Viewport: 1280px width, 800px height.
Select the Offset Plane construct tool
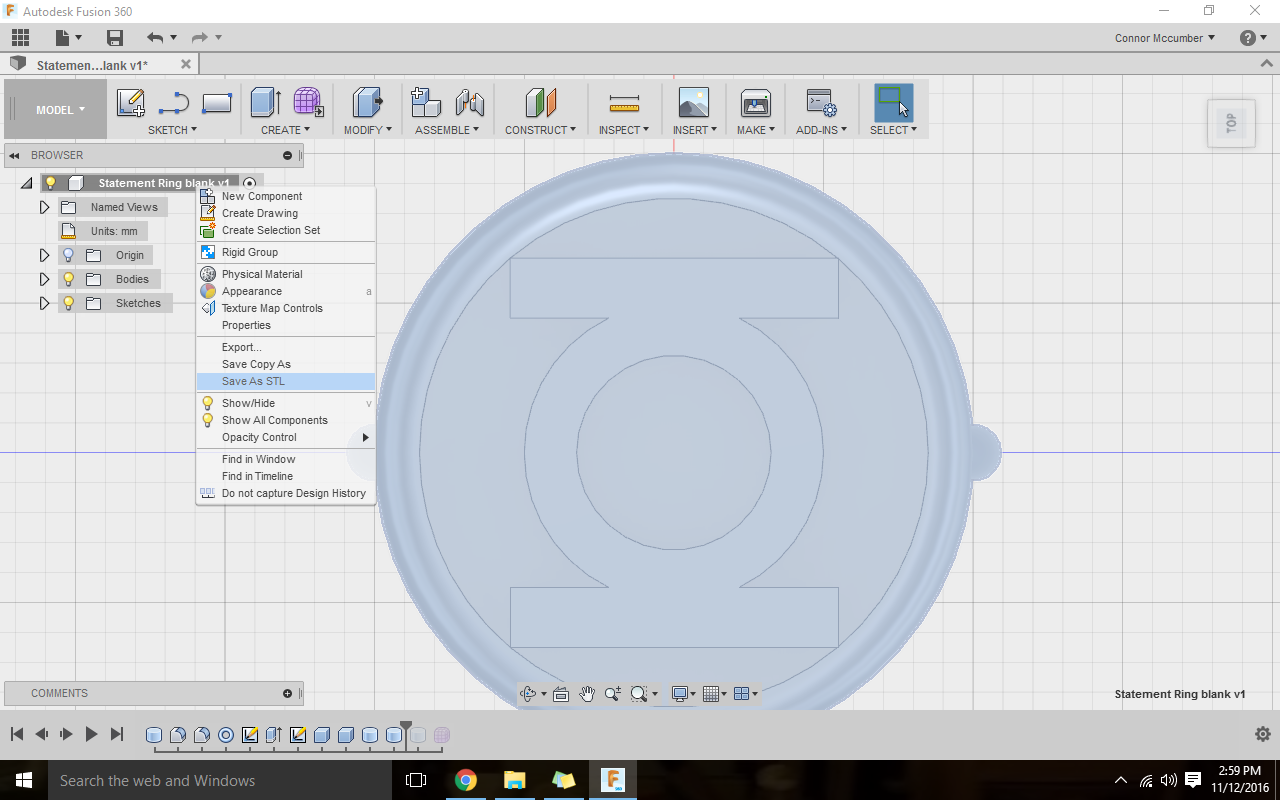click(x=541, y=103)
